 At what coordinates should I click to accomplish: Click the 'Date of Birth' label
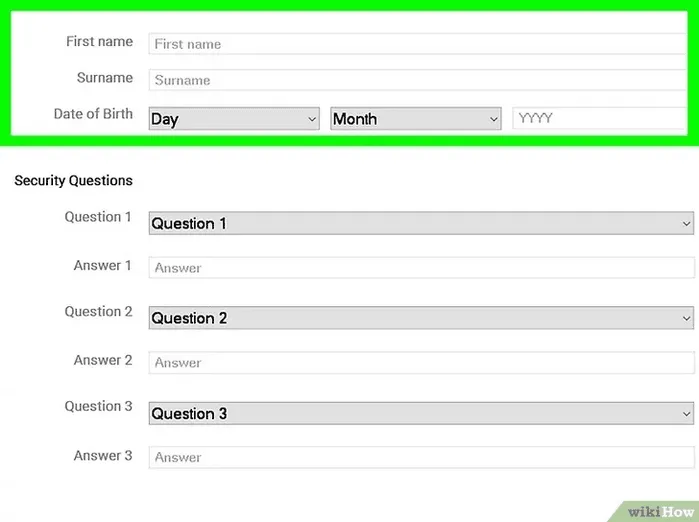coord(93,114)
